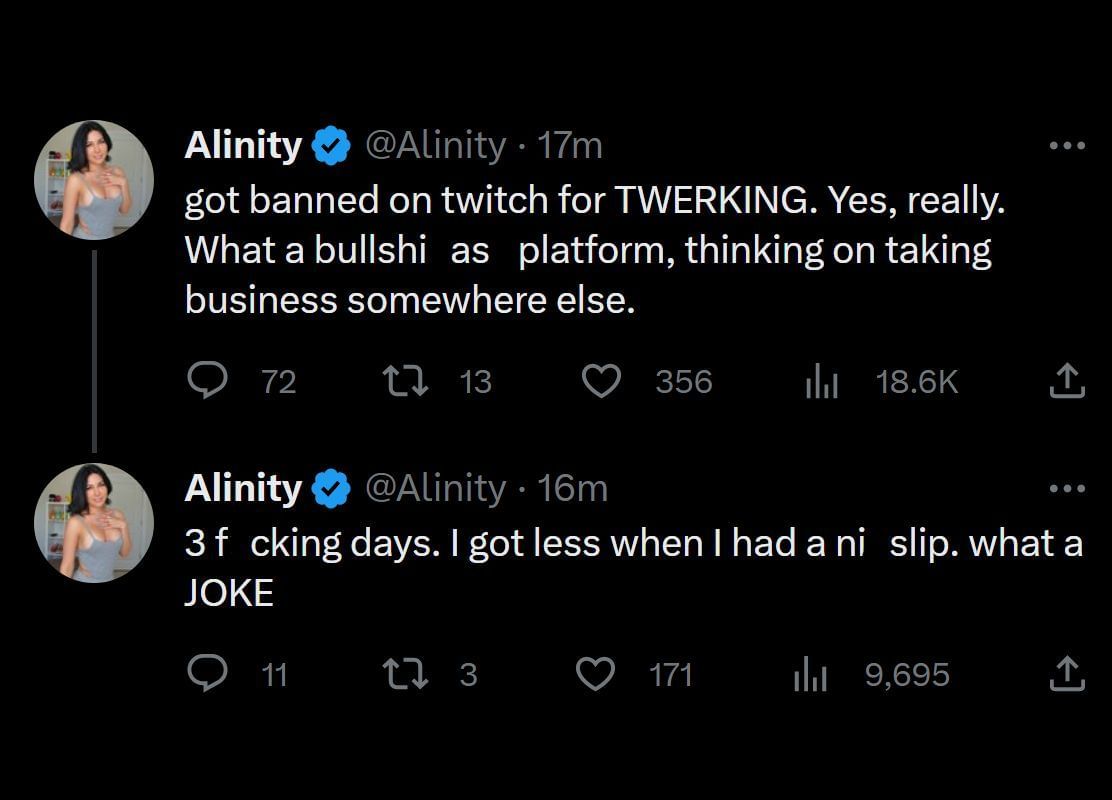
Task: Toggle like on the second tweet
Action: coord(595,674)
